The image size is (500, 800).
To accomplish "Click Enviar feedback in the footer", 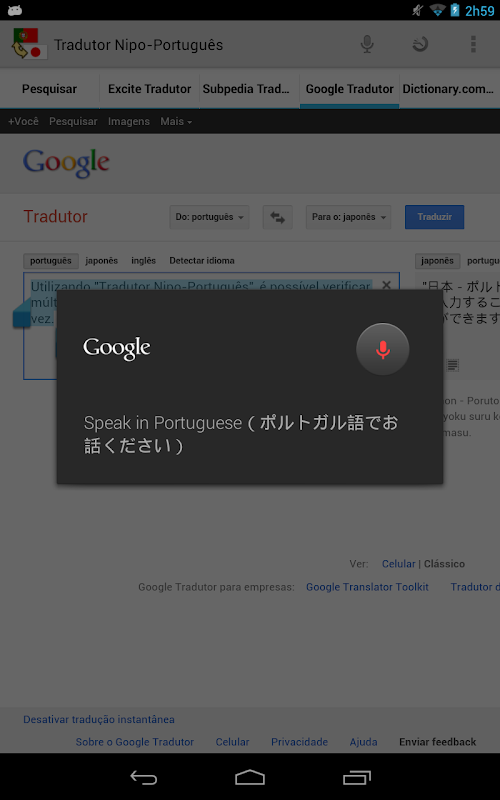I will pos(438,742).
